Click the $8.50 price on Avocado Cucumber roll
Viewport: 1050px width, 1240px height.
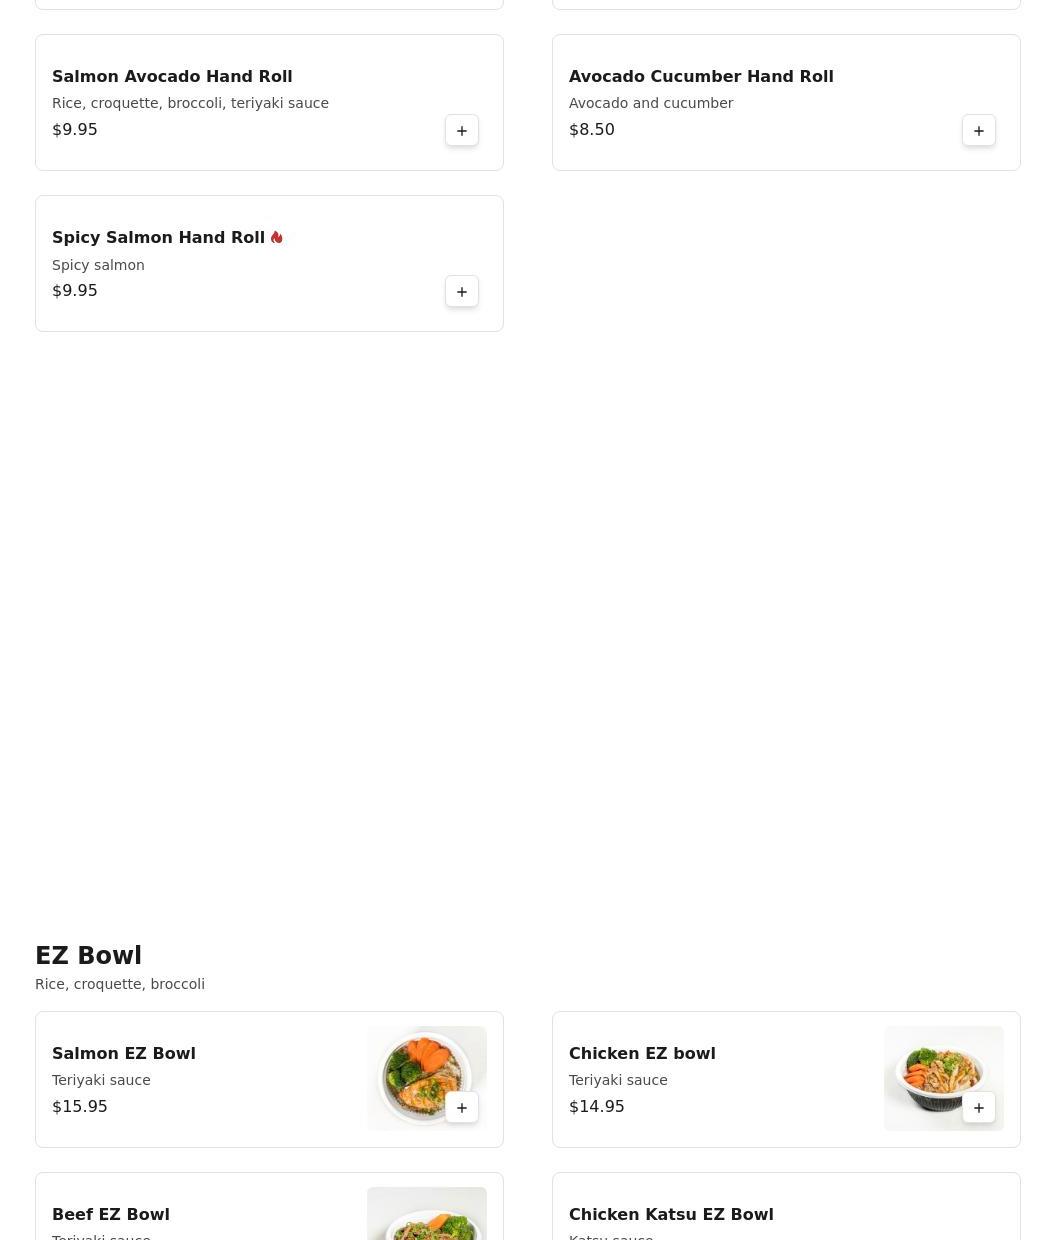[x=592, y=129]
